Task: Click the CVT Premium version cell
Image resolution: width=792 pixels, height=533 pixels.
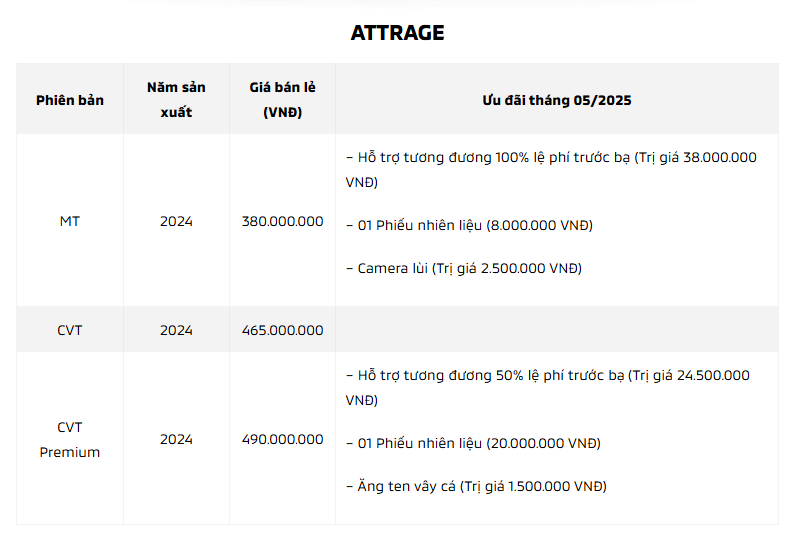Action: 70,440
